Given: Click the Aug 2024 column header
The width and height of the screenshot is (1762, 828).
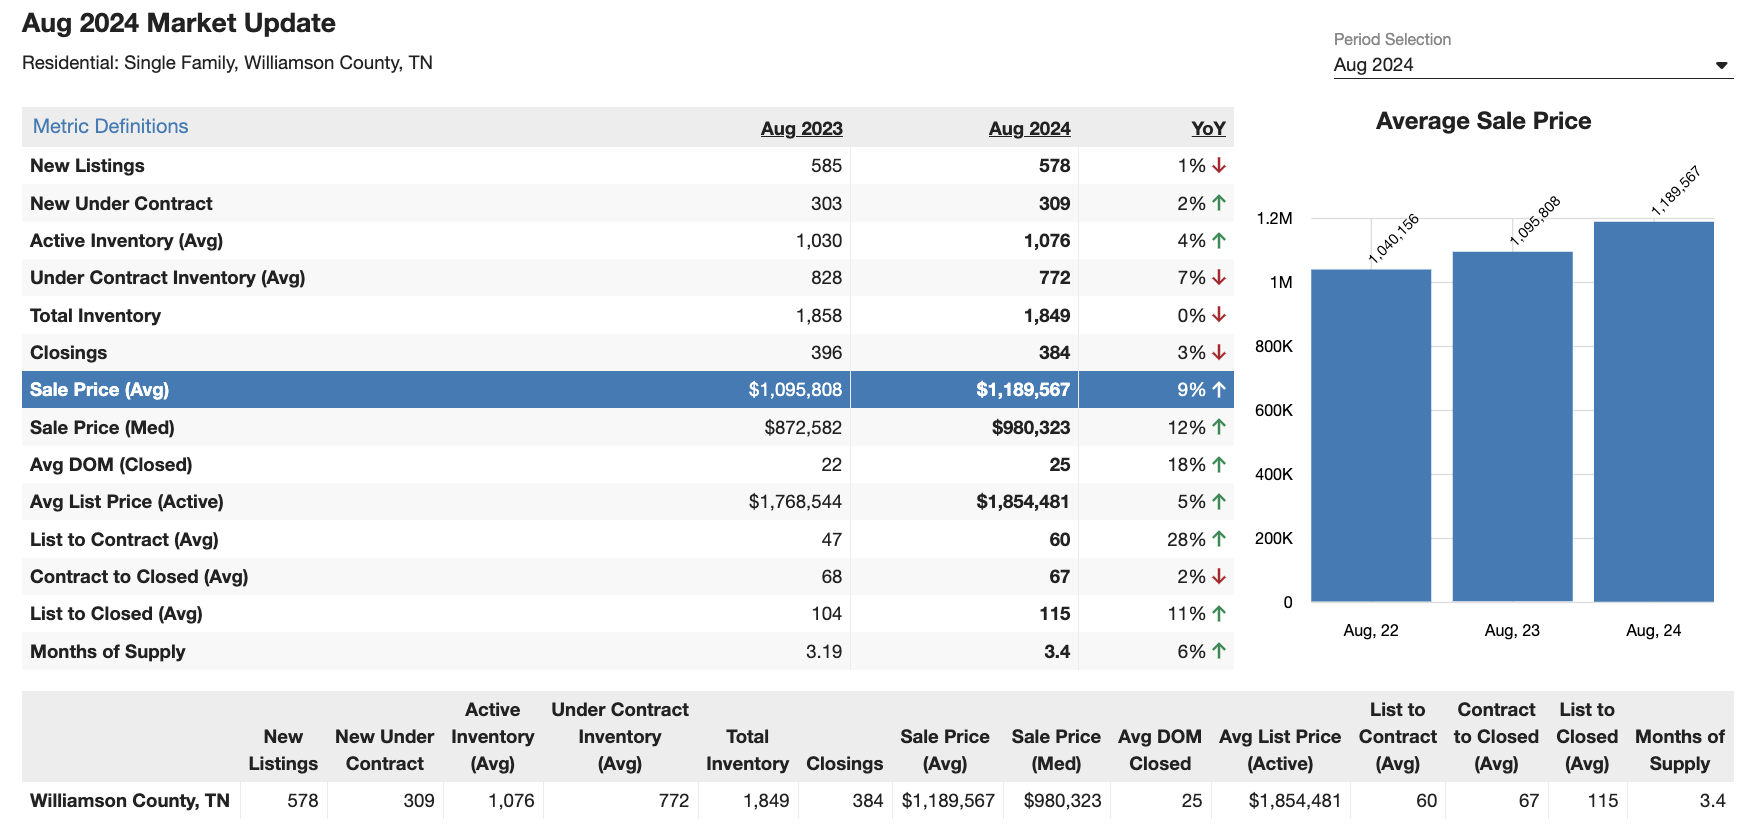Looking at the screenshot, I should coord(1029,128).
